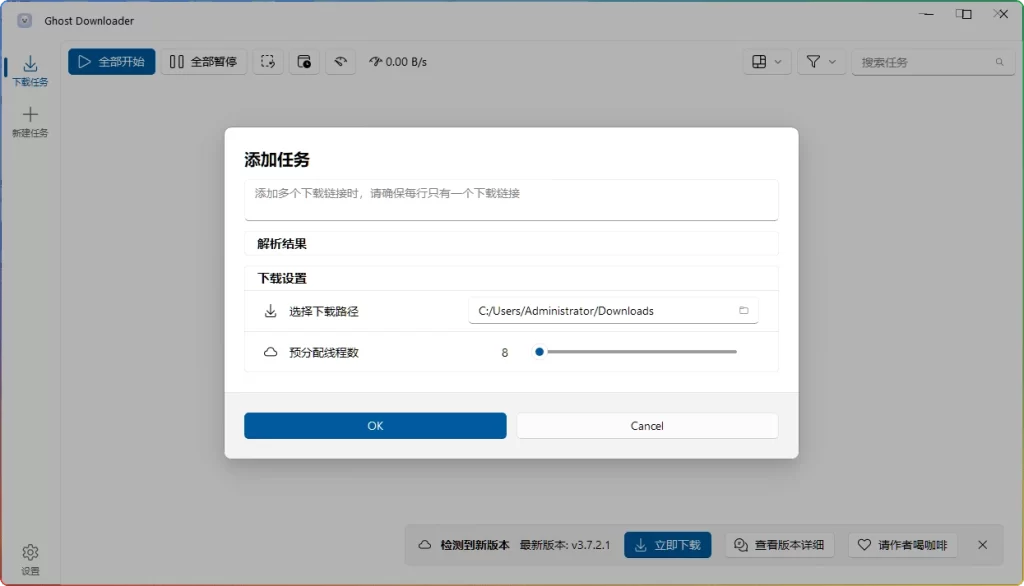Screen dimensions: 1024x586
Task: Cancel the 添加任务 dialog
Action: coord(646,425)
